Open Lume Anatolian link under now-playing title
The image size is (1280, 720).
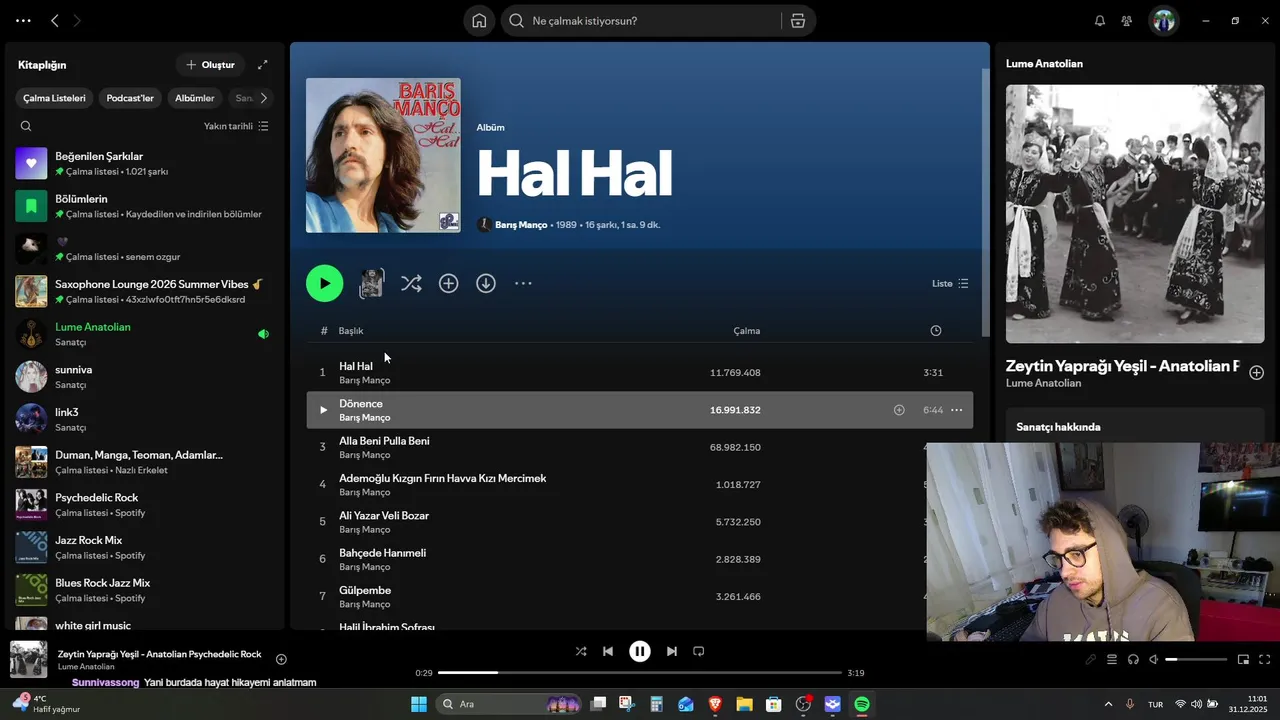point(1043,383)
